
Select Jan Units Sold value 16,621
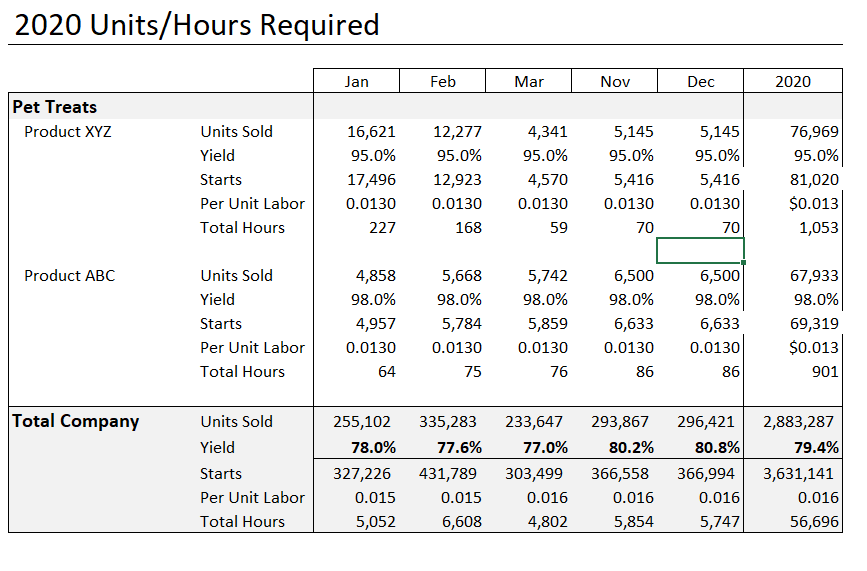371,132
